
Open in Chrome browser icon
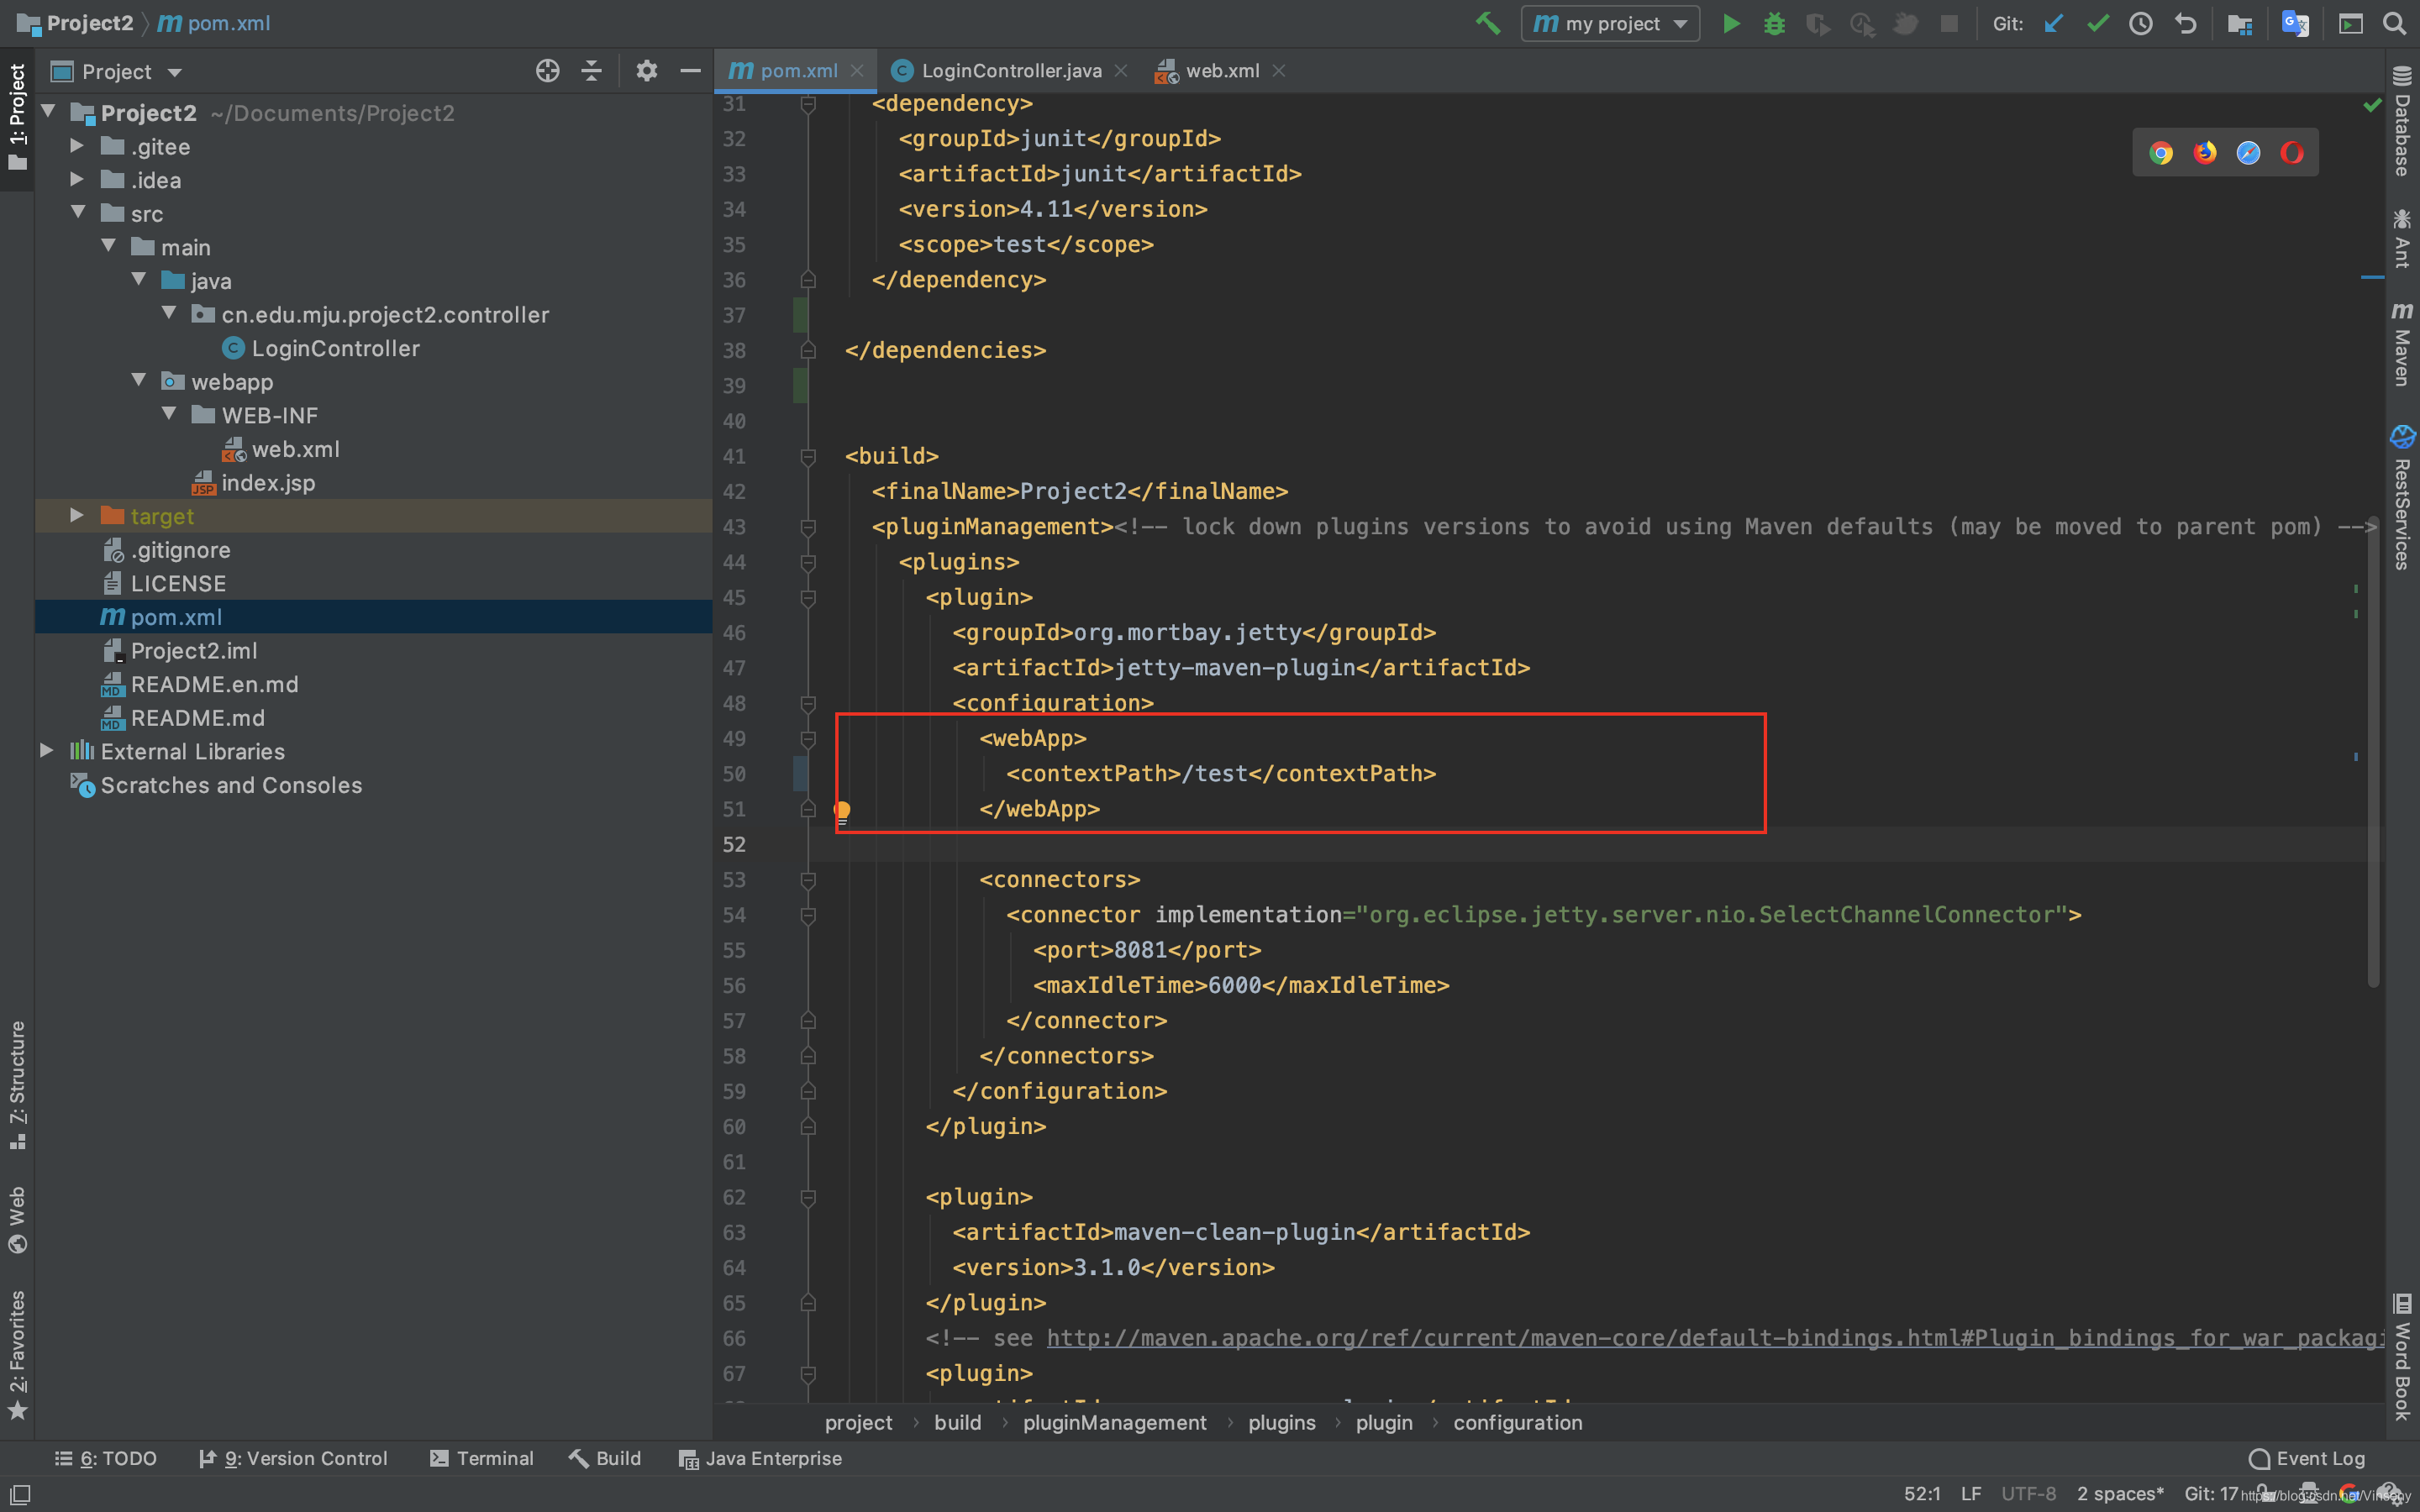tap(2161, 153)
